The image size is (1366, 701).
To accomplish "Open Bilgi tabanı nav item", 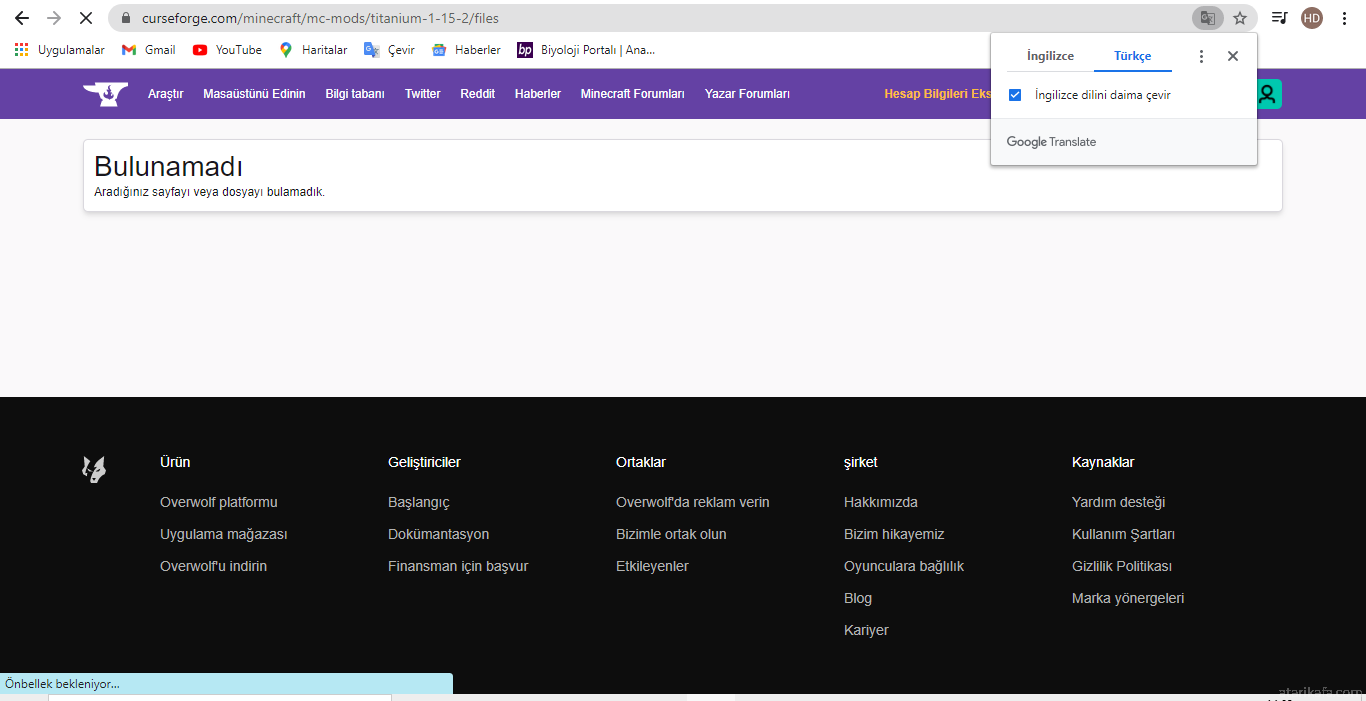I will click(355, 94).
